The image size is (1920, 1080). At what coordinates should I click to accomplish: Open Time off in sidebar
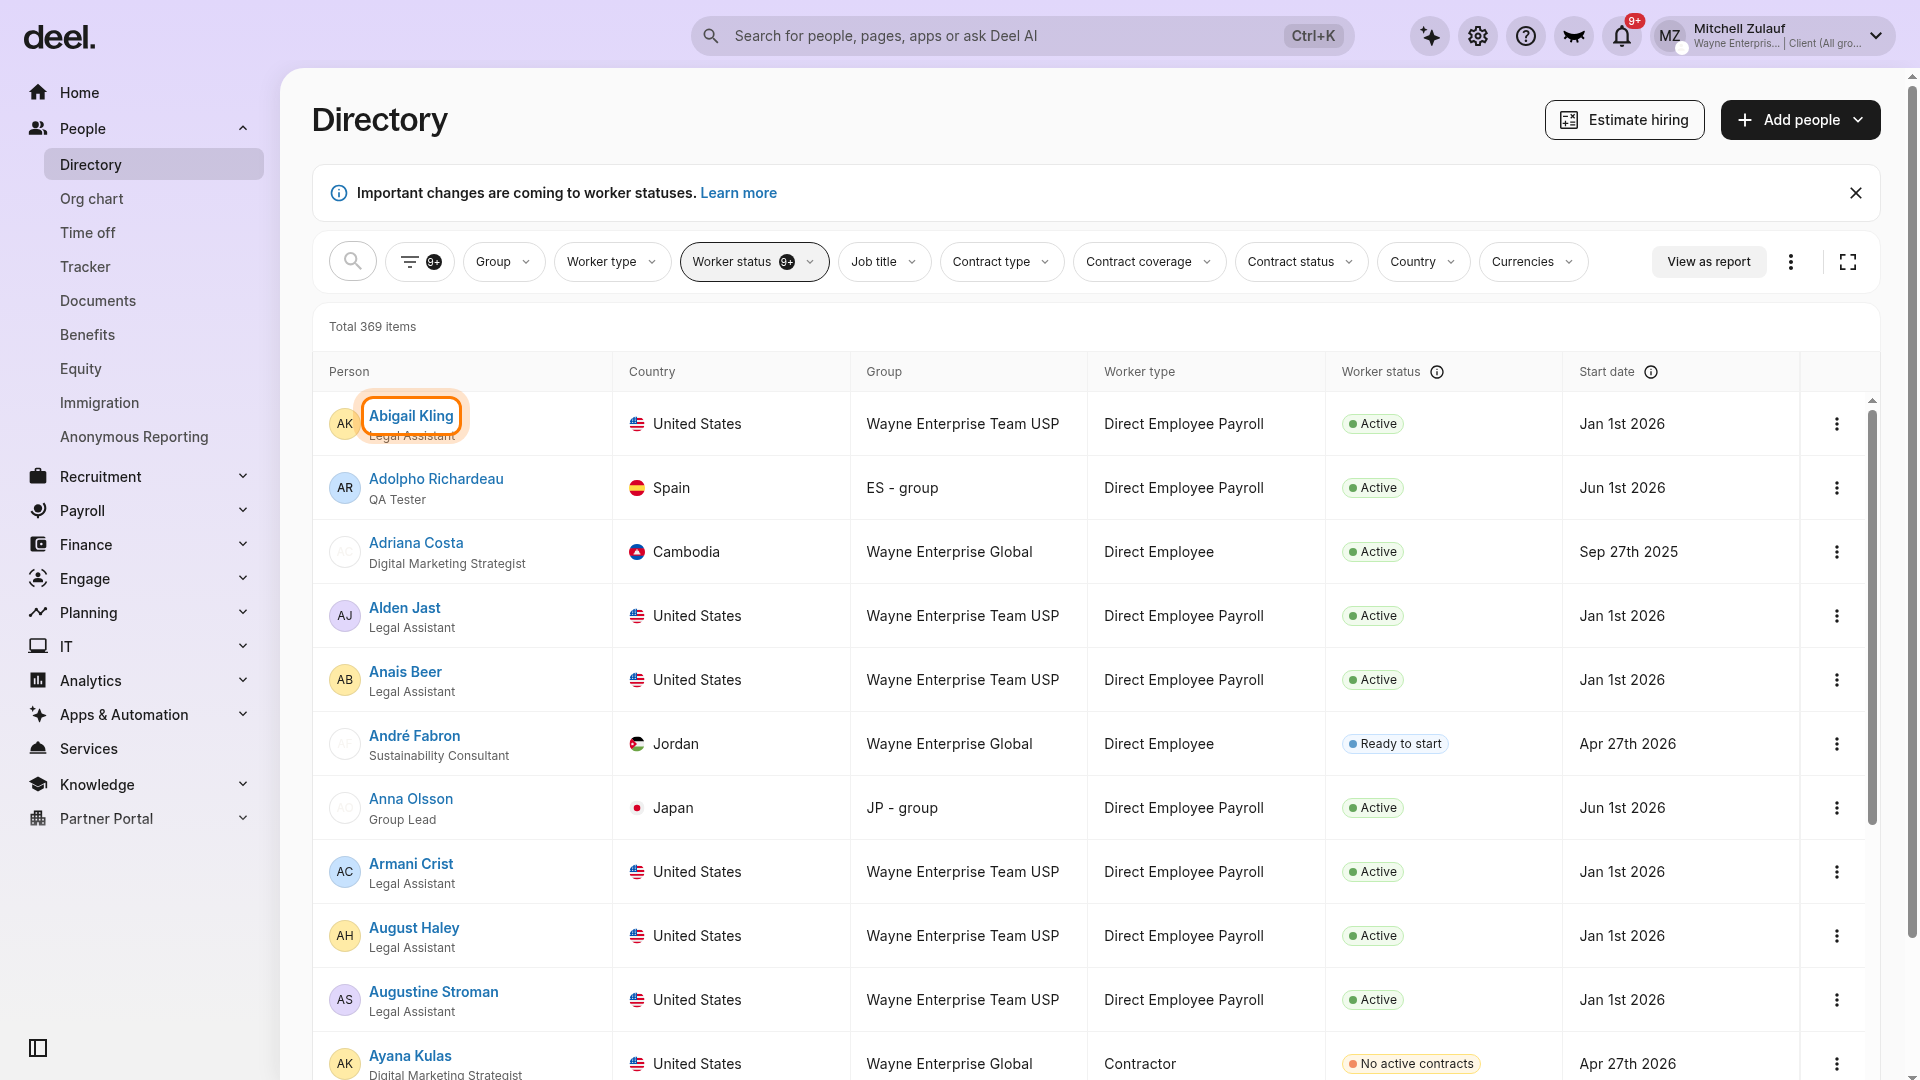[88, 233]
